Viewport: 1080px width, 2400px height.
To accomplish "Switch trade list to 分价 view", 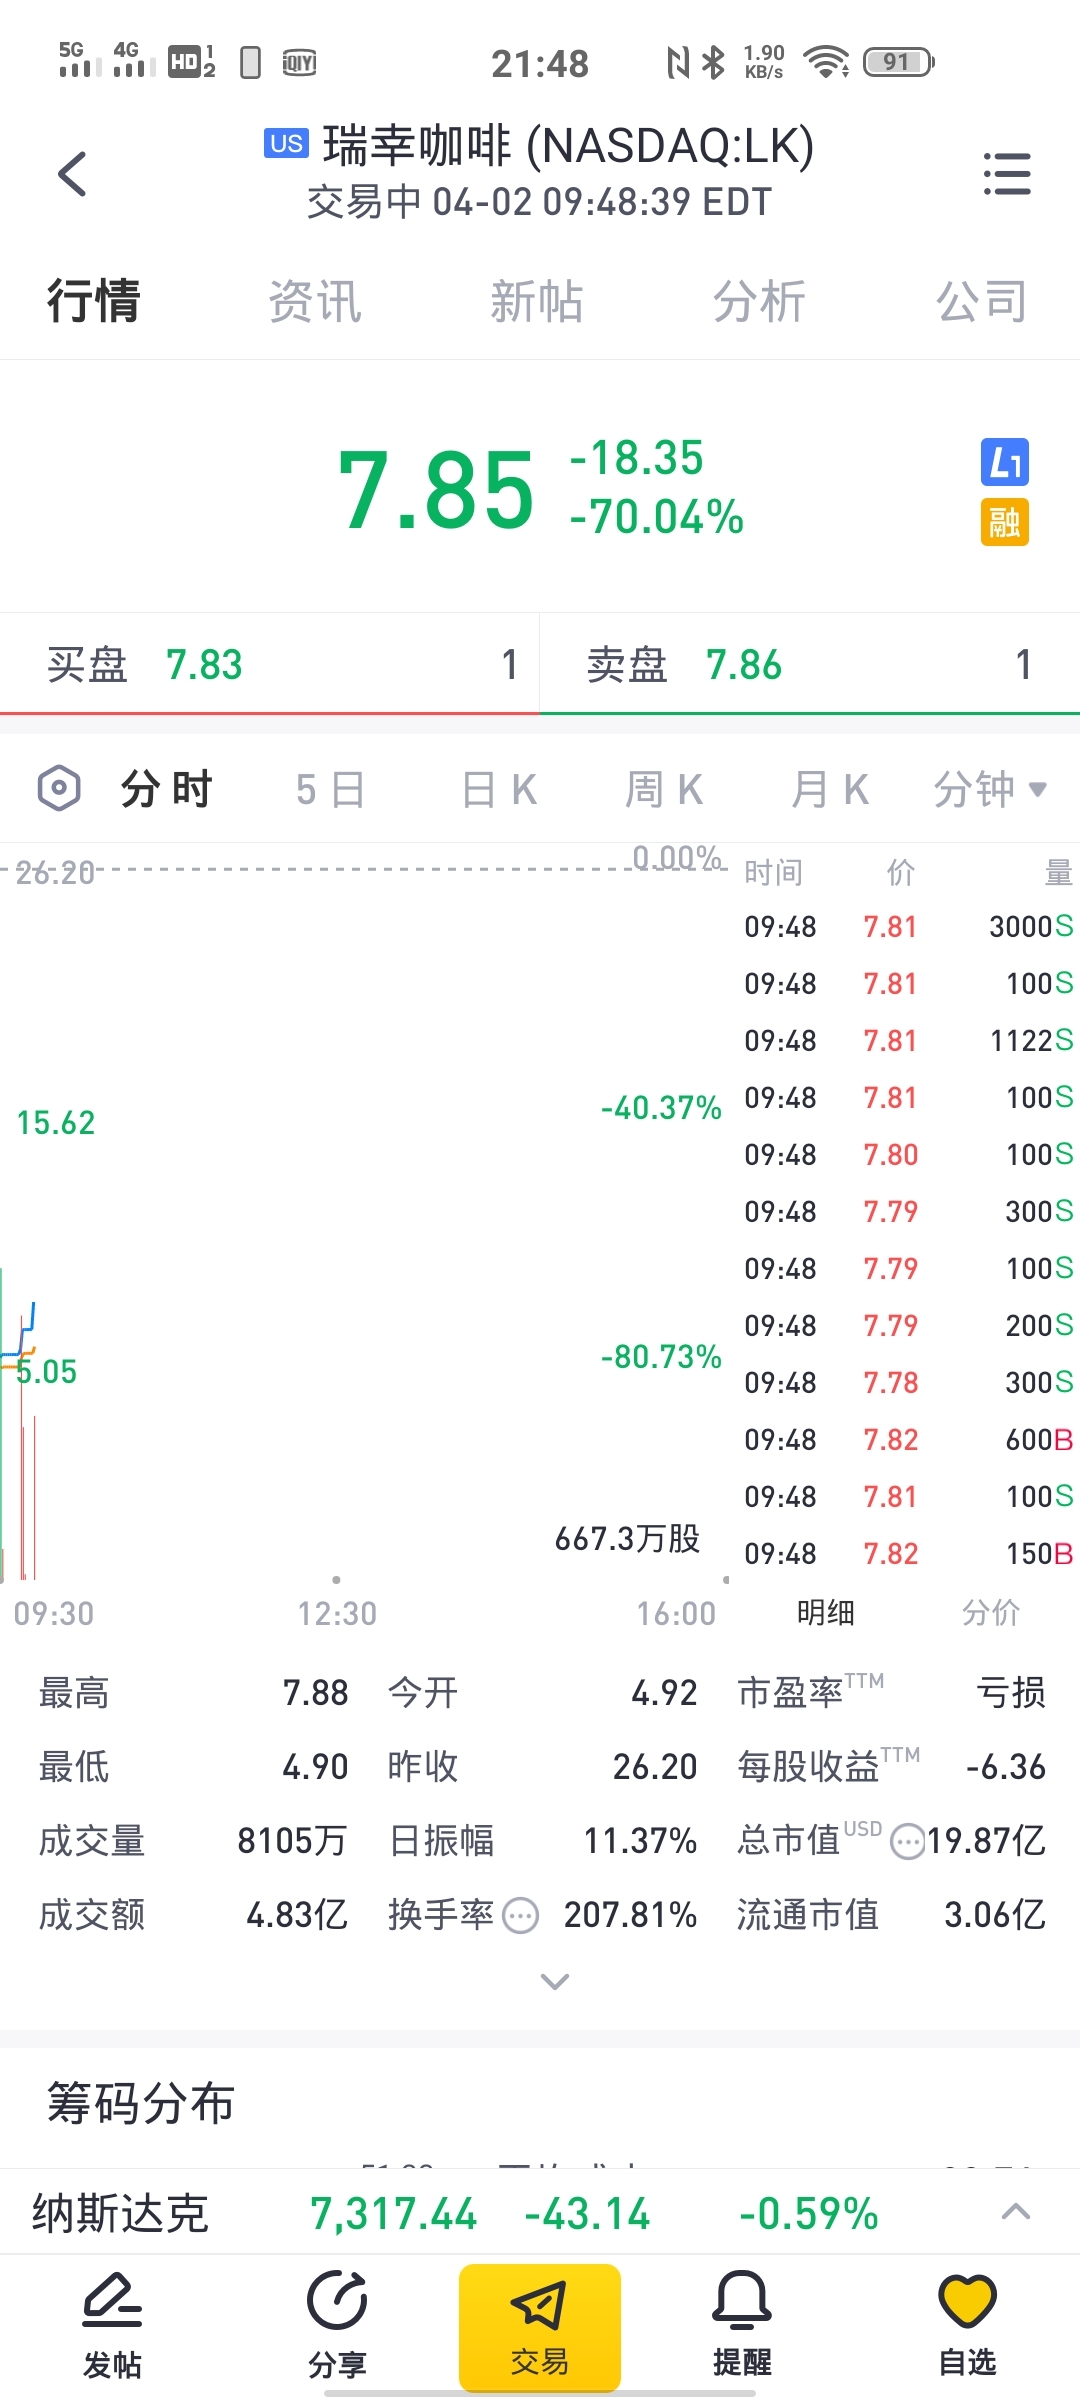I will (x=990, y=1612).
